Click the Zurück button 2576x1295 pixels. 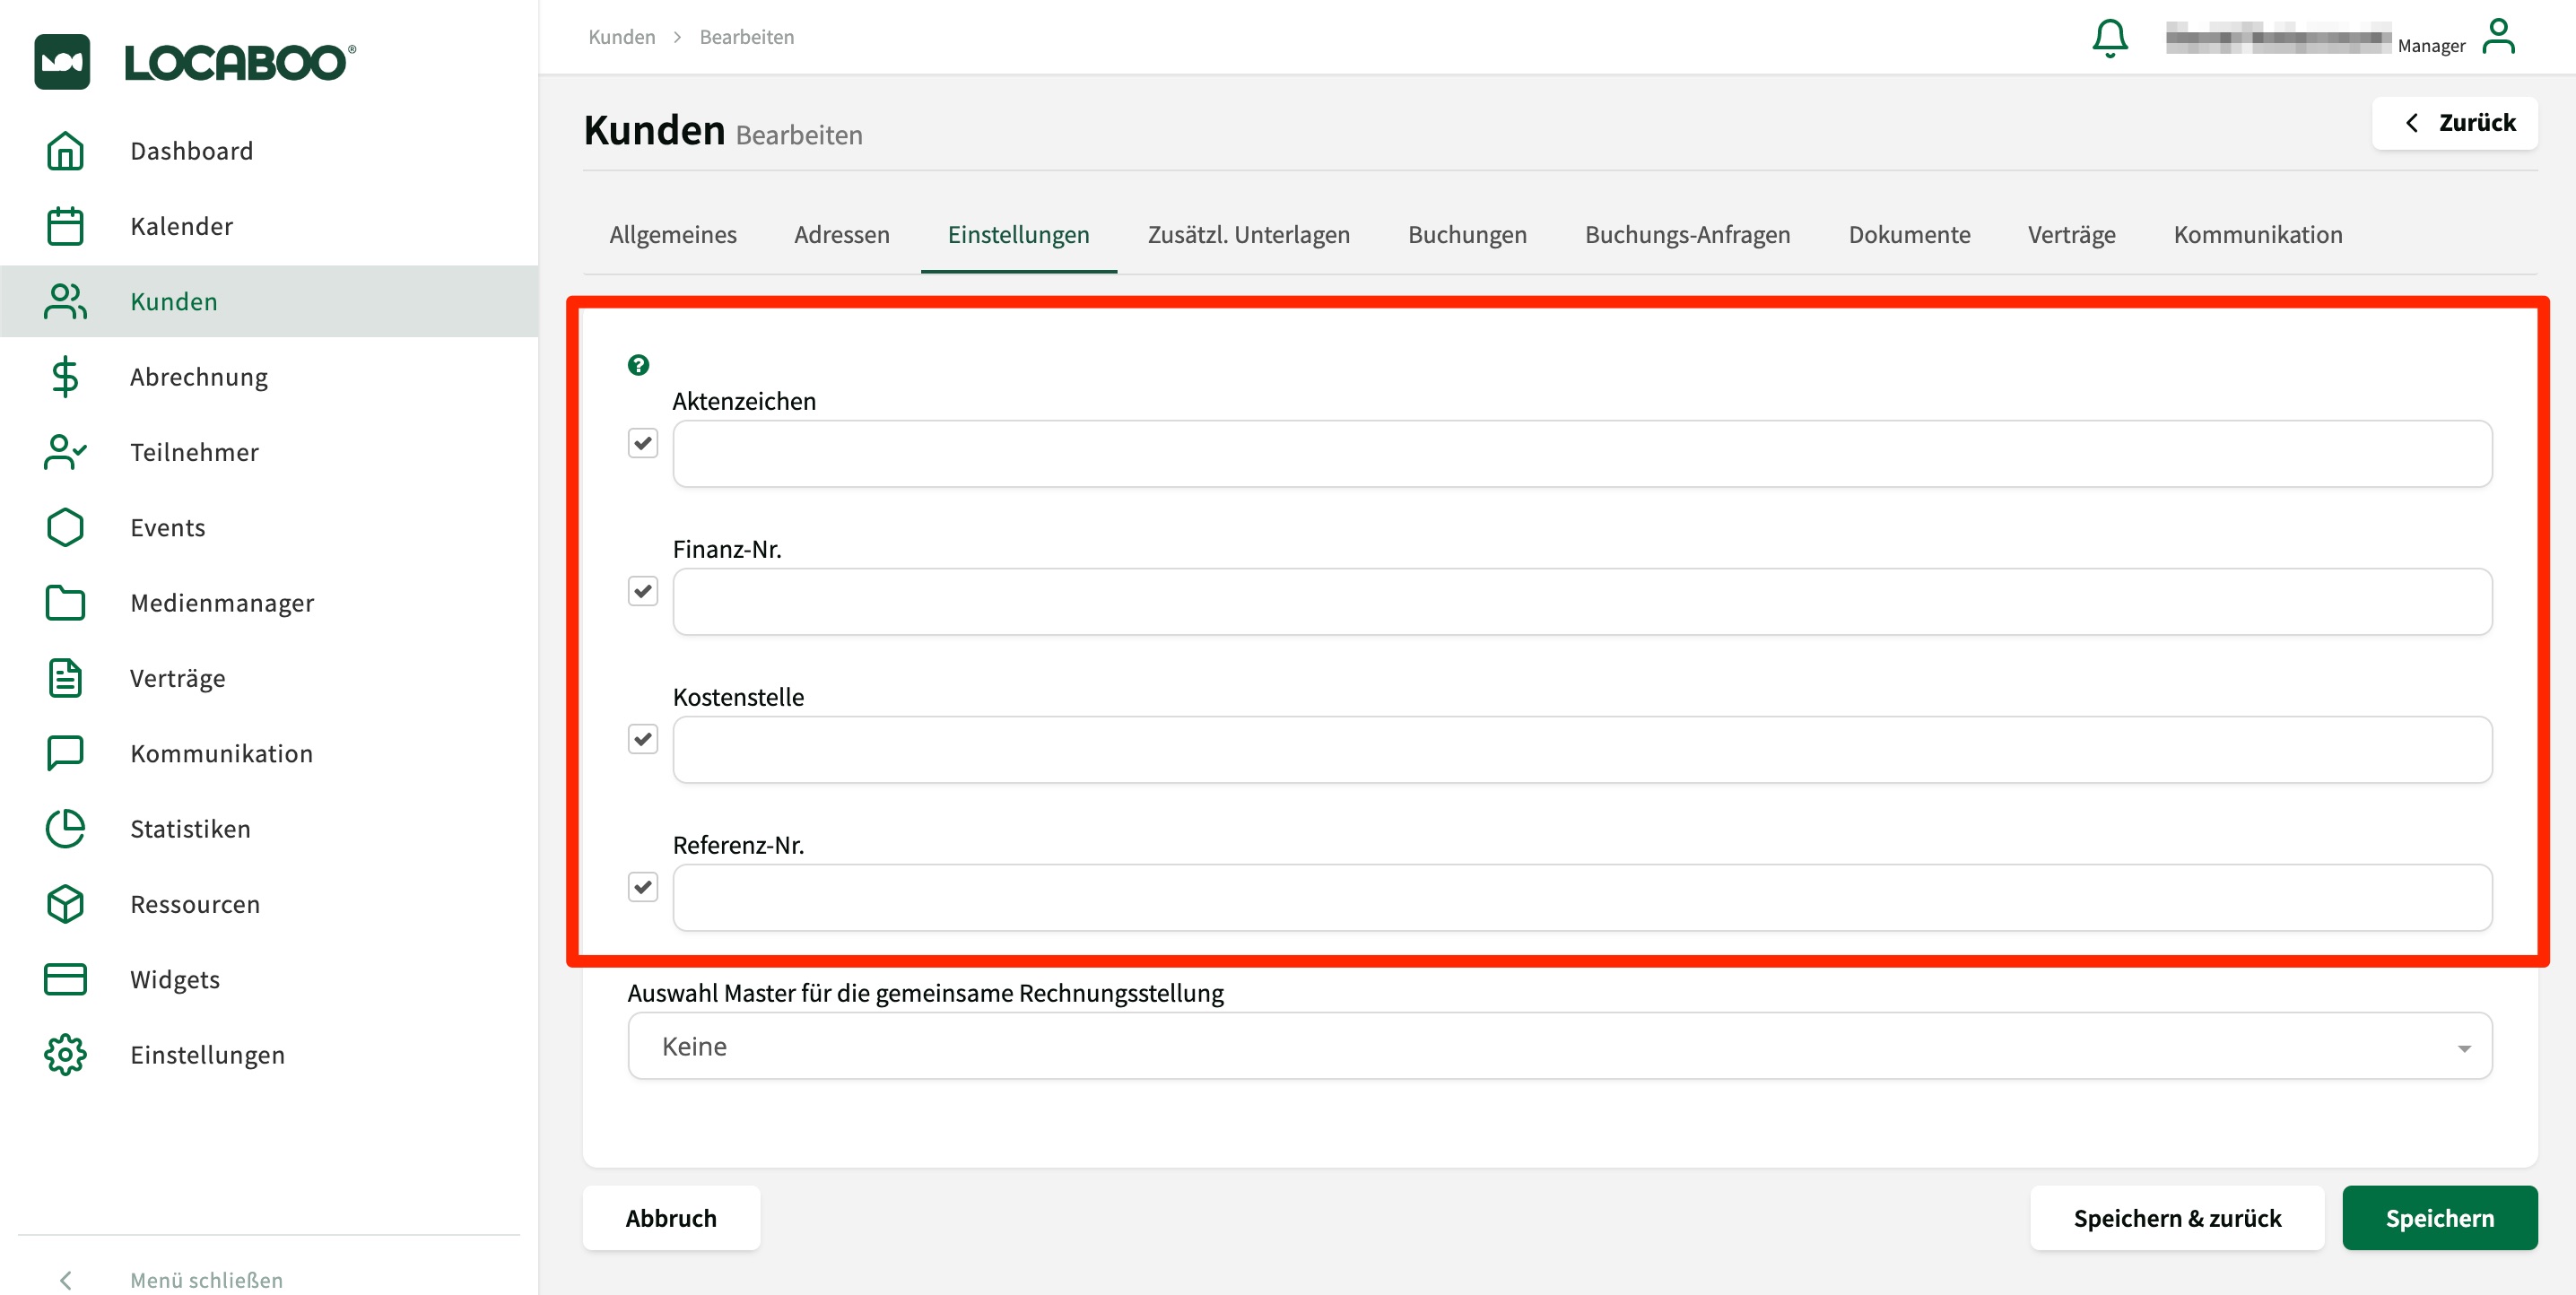[x=2454, y=123]
